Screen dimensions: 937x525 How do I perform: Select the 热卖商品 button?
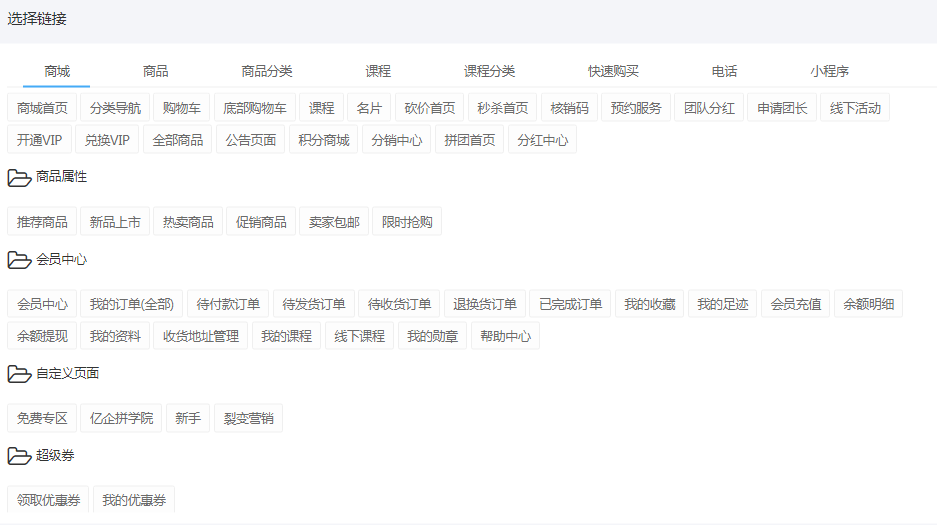(x=188, y=222)
